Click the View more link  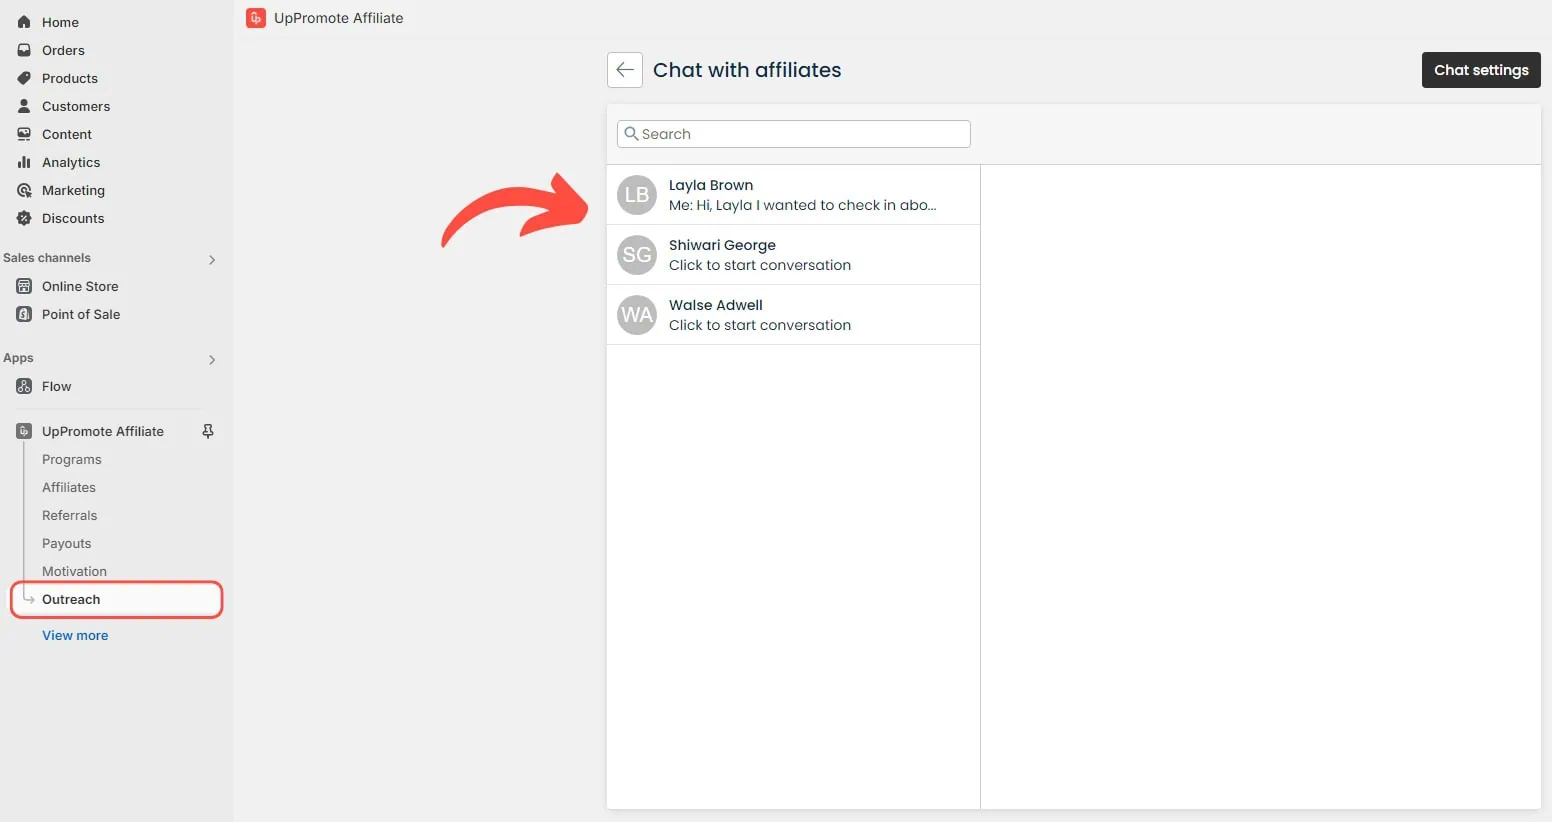click(75, 635)
